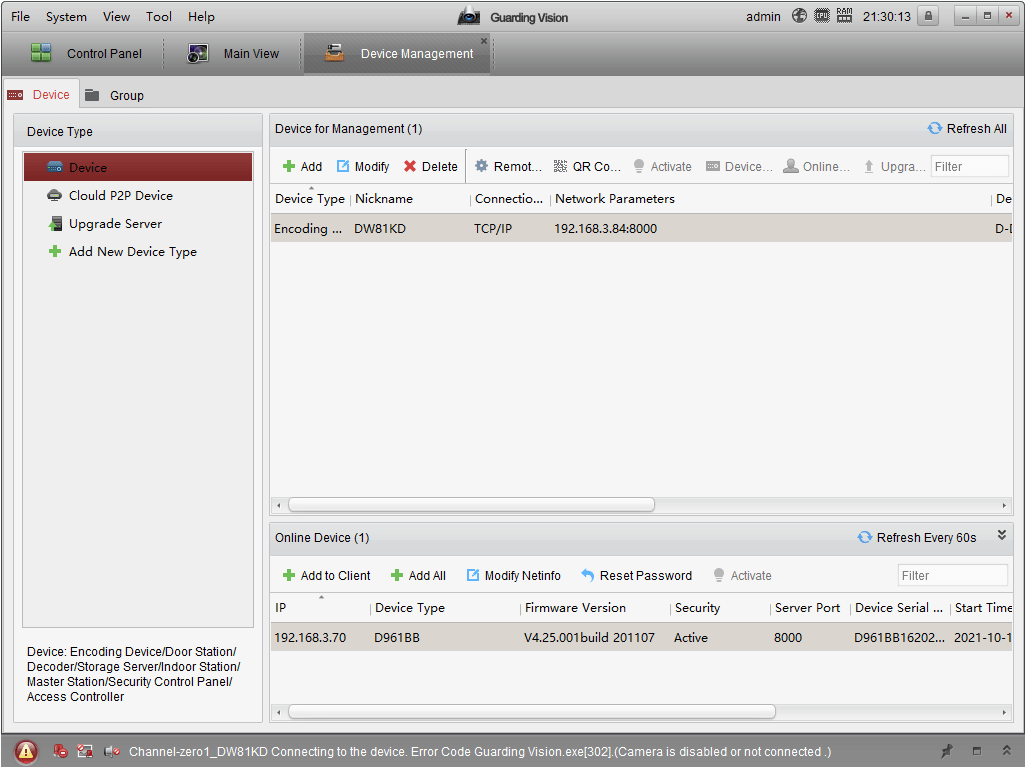
Task: Click the network globe status icon
Action: (799, 16)
